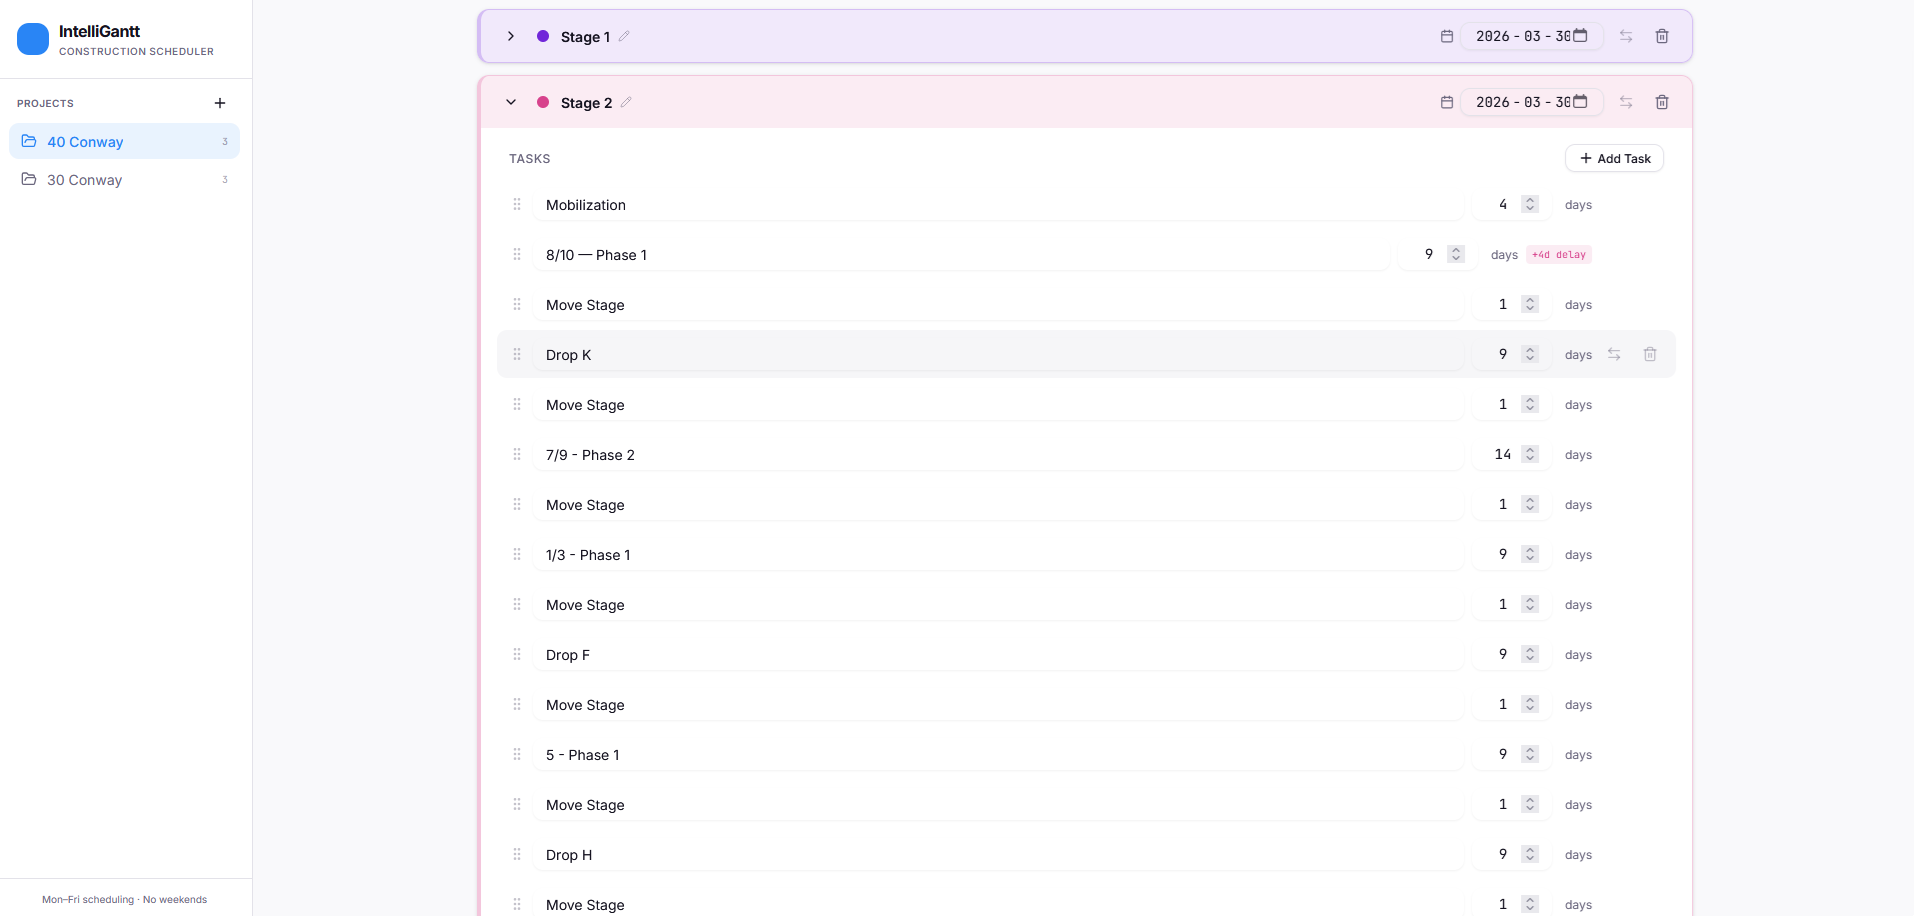Image resolution: width=1914 pixels, height=916 pixels.
Task: Adjust Drop K days stepper arrows
Action: (x=1530, y=354)
